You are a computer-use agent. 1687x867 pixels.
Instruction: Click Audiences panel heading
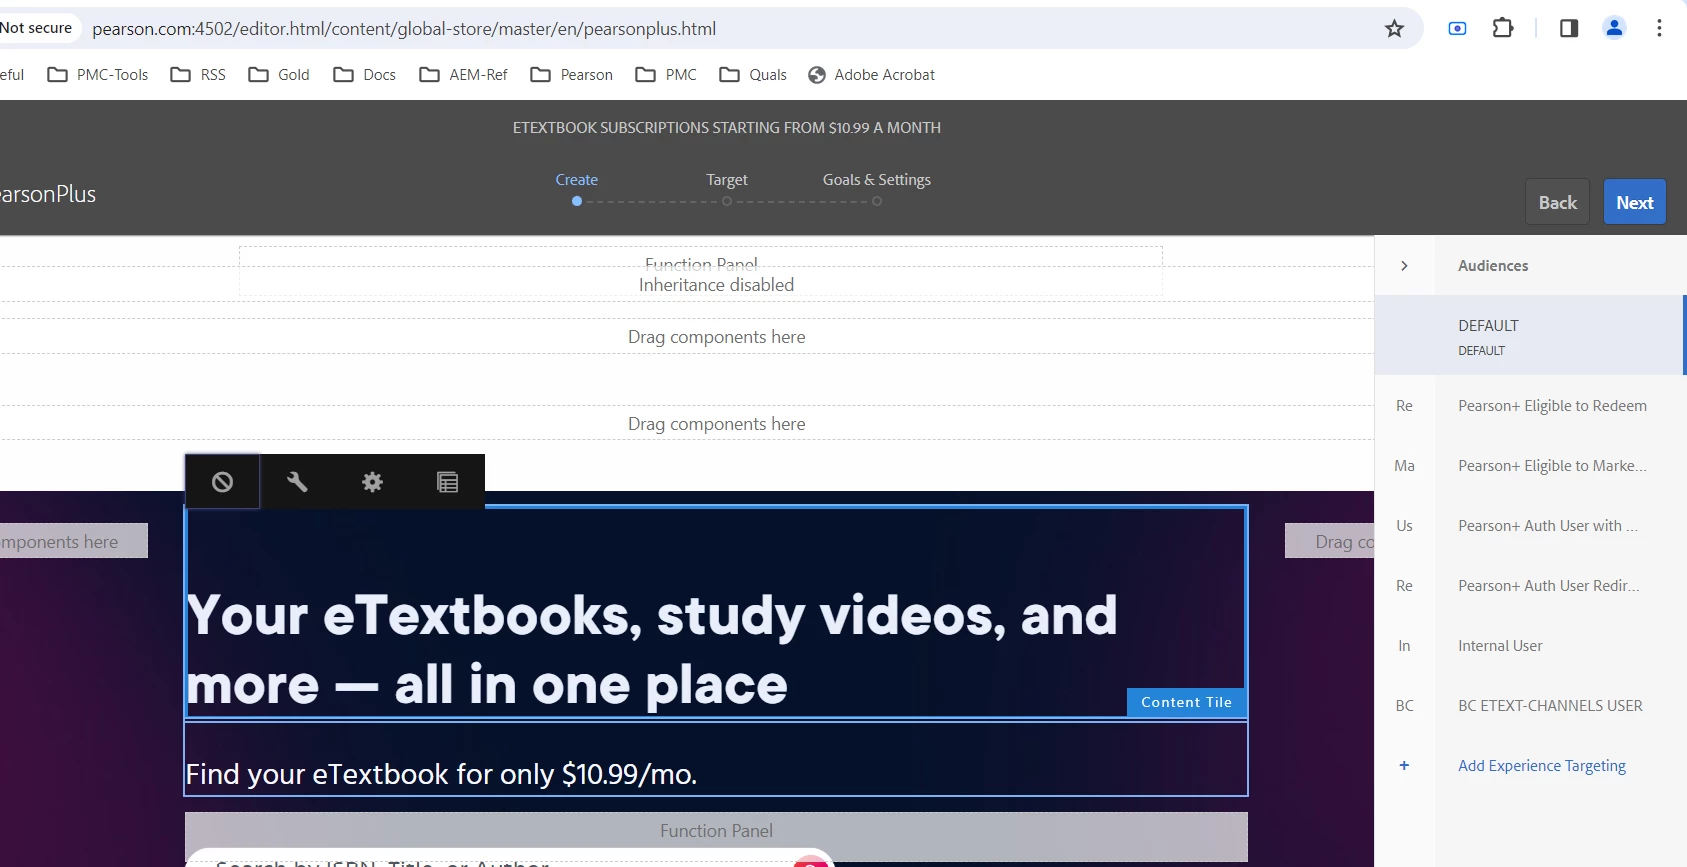pyautogui.click(x=1493, y=266)
